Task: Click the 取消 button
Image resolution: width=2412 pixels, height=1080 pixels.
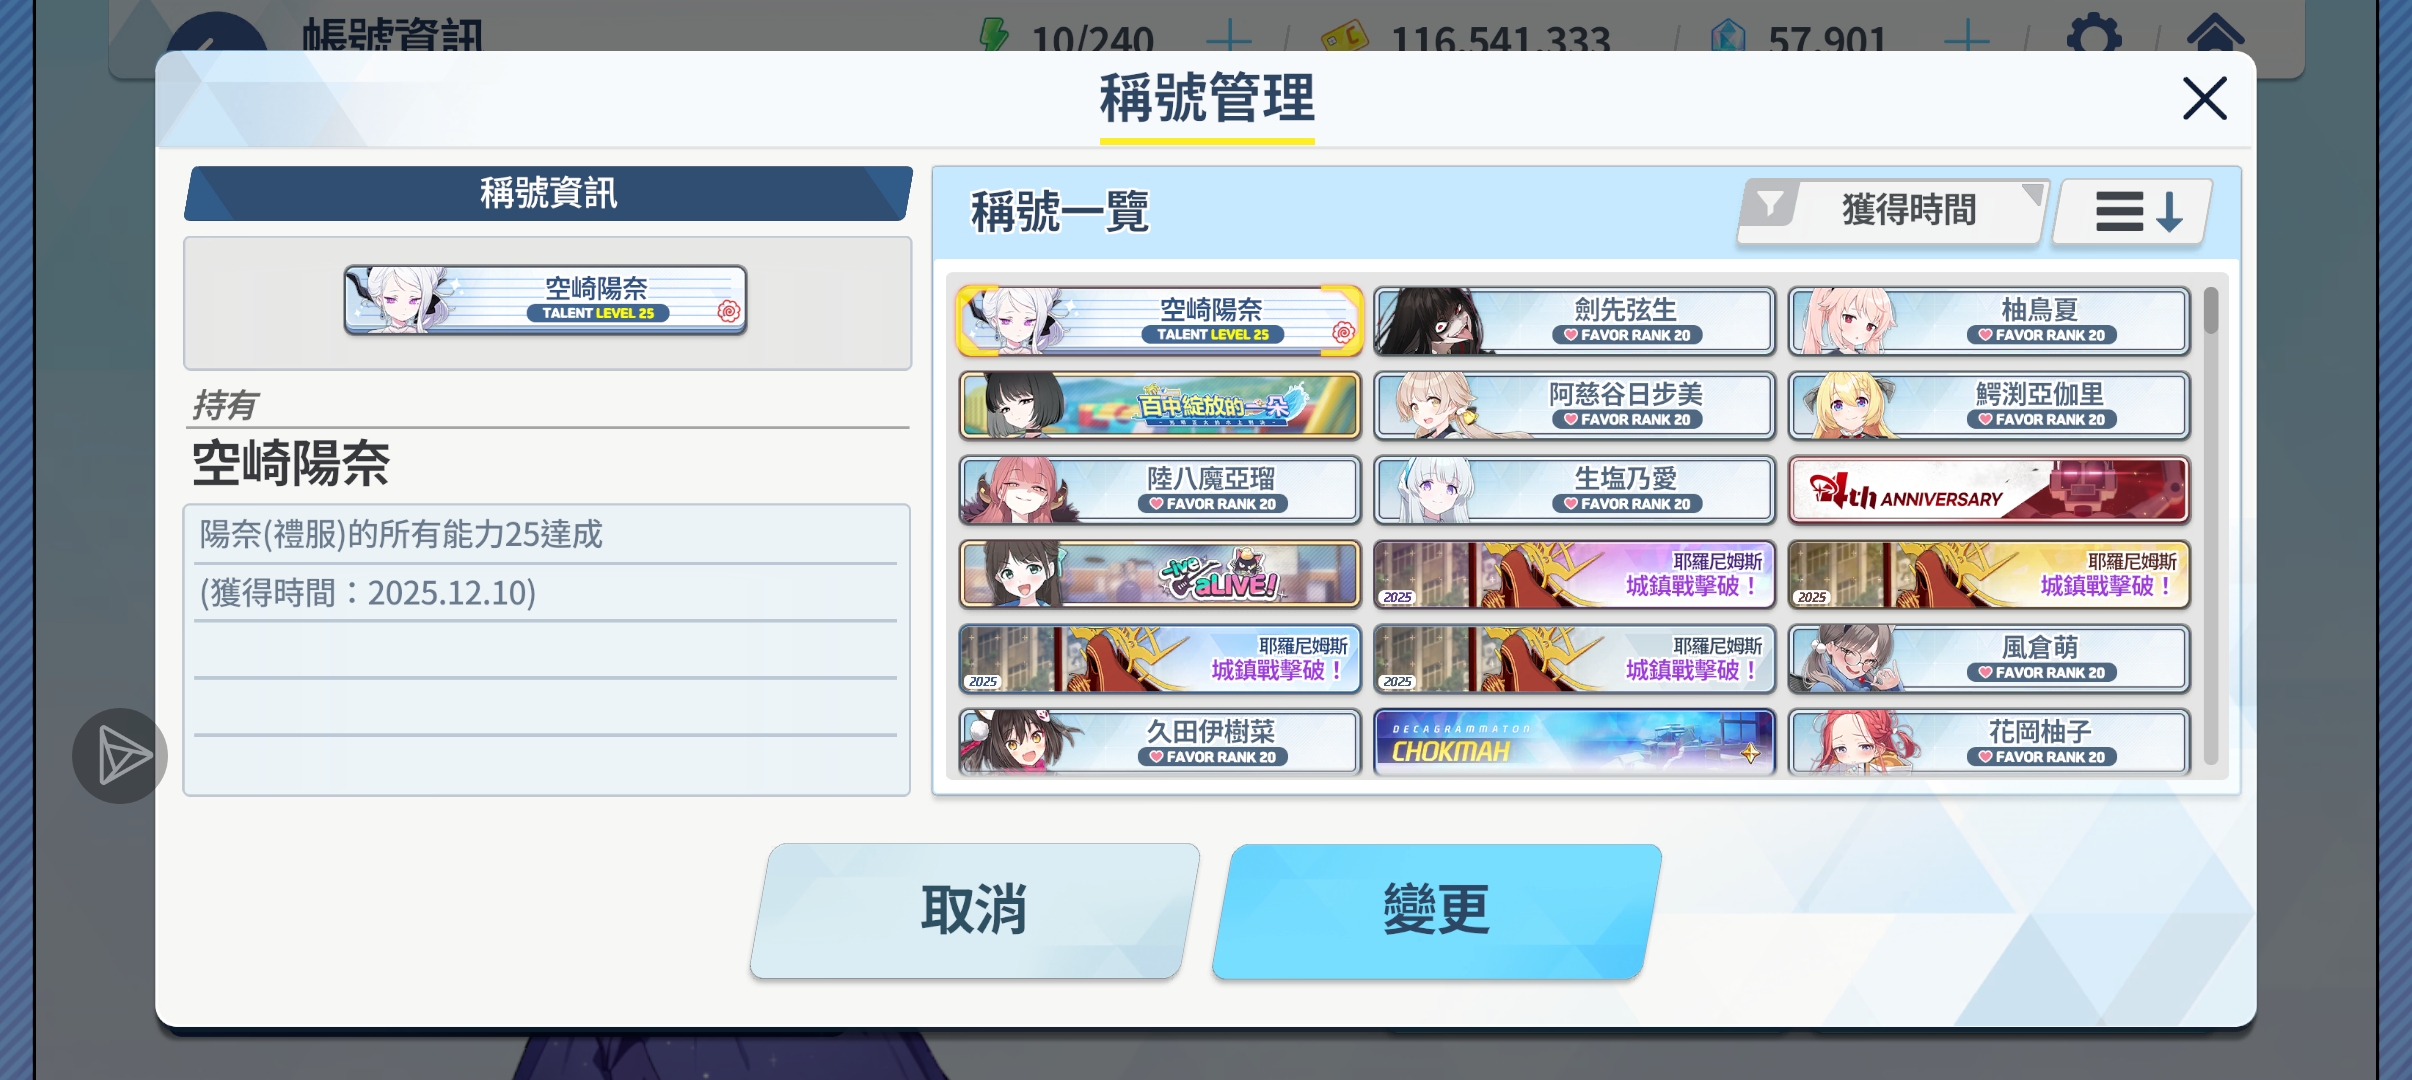Action: (x=975, y=911)
